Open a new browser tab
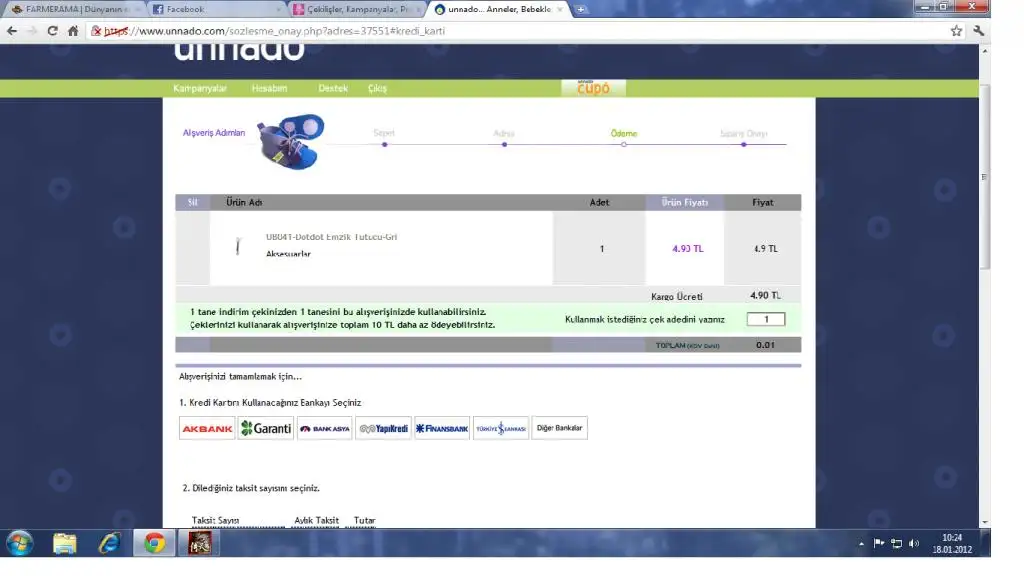This screenshot has height=576, width=1024. (x=580, y=9)
